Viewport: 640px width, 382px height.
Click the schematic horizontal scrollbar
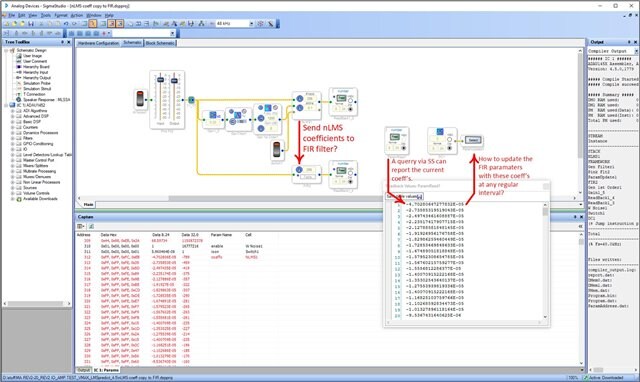pos(327,198)
